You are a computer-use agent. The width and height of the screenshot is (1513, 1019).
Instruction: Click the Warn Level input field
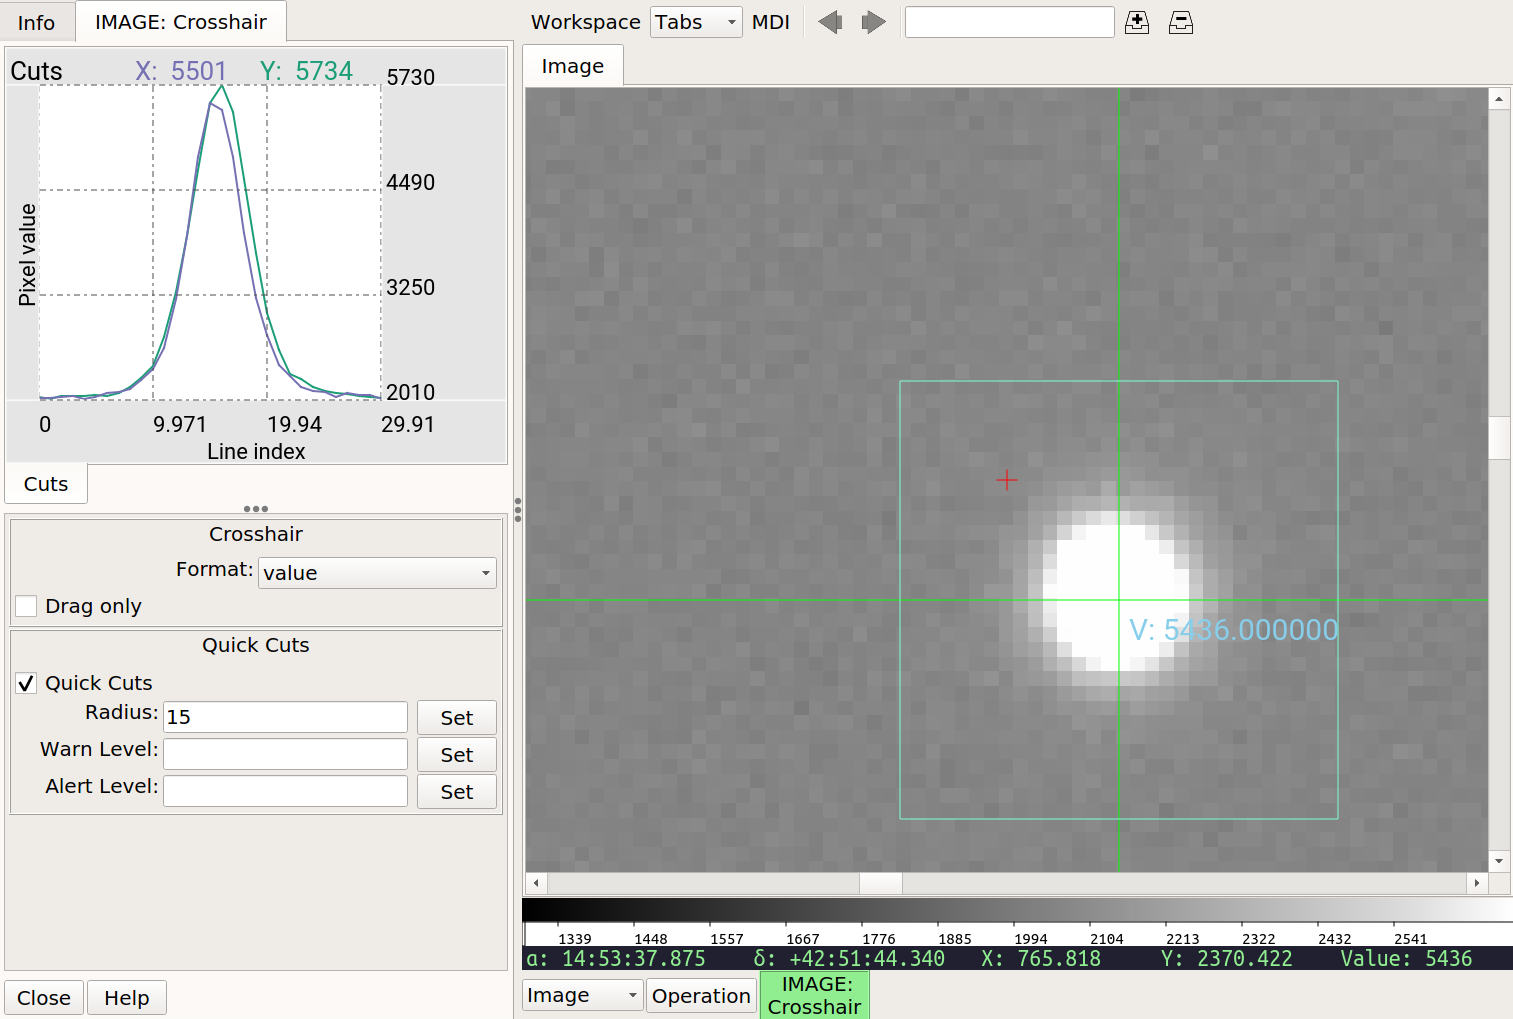[x=285, y=754]
